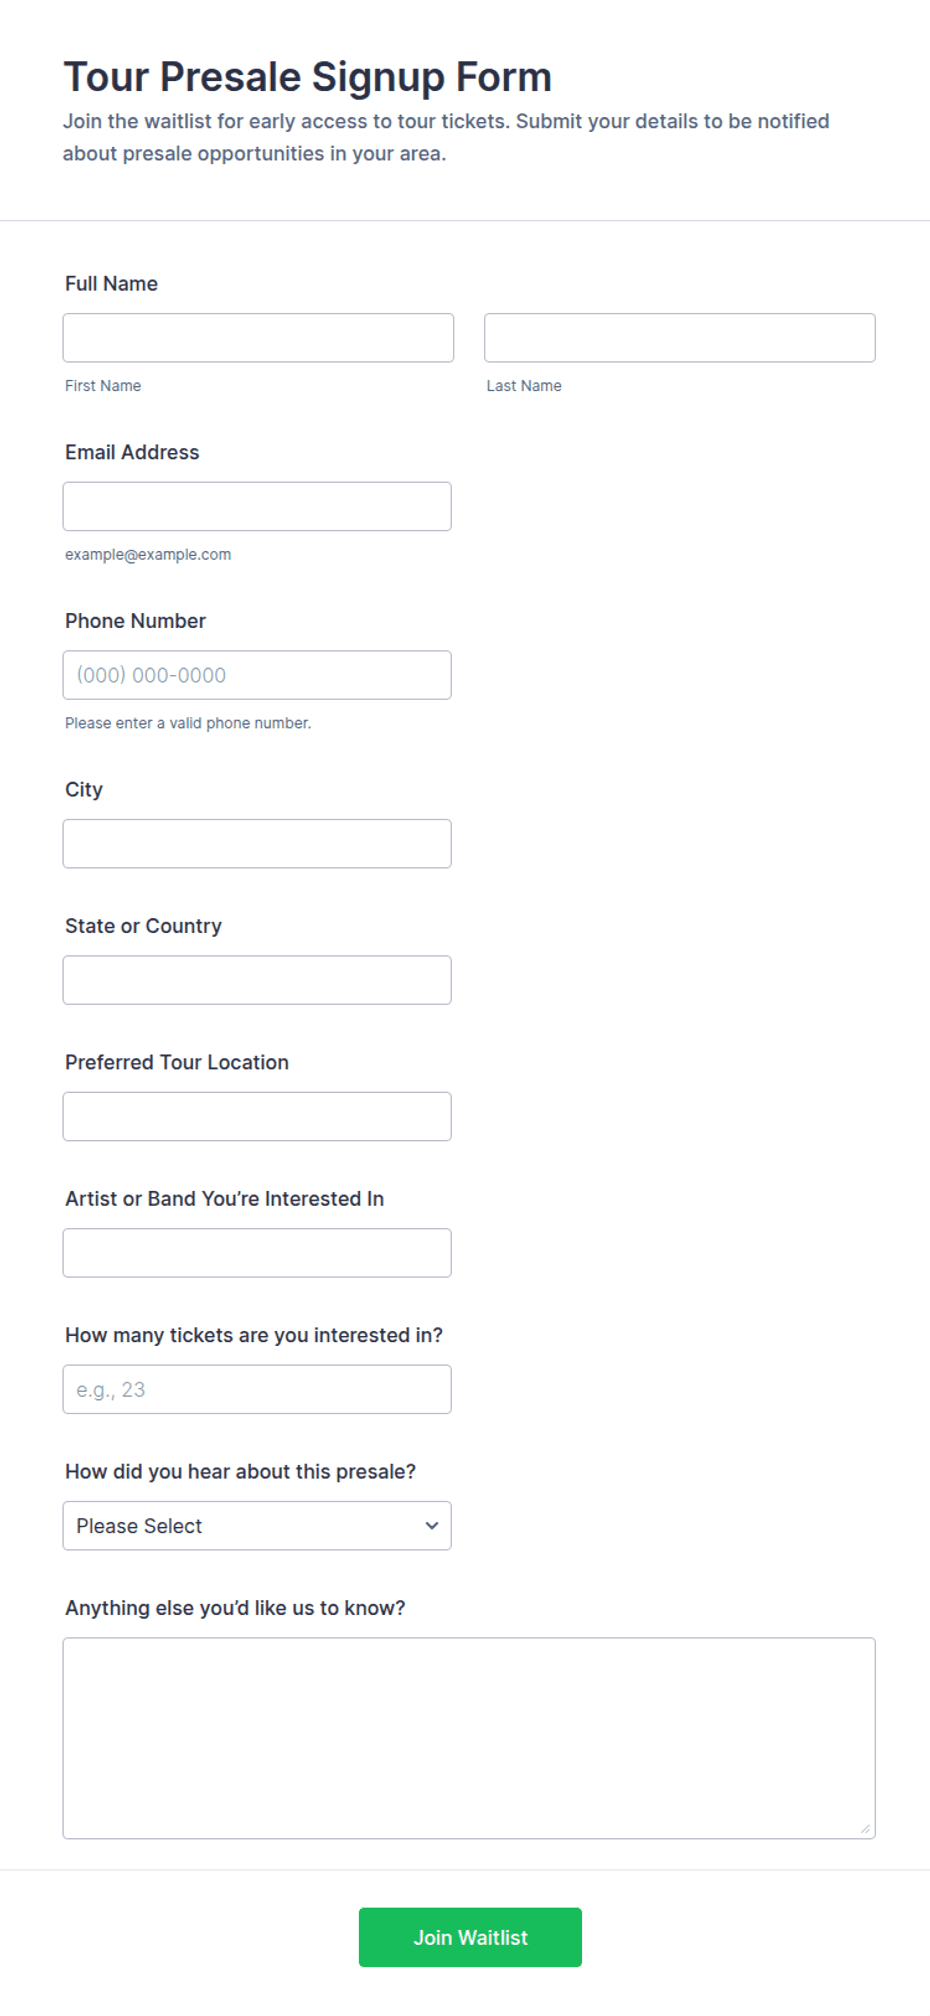Click the Phone Number label text
This screenshot has height=2016, width=930.
135,621
